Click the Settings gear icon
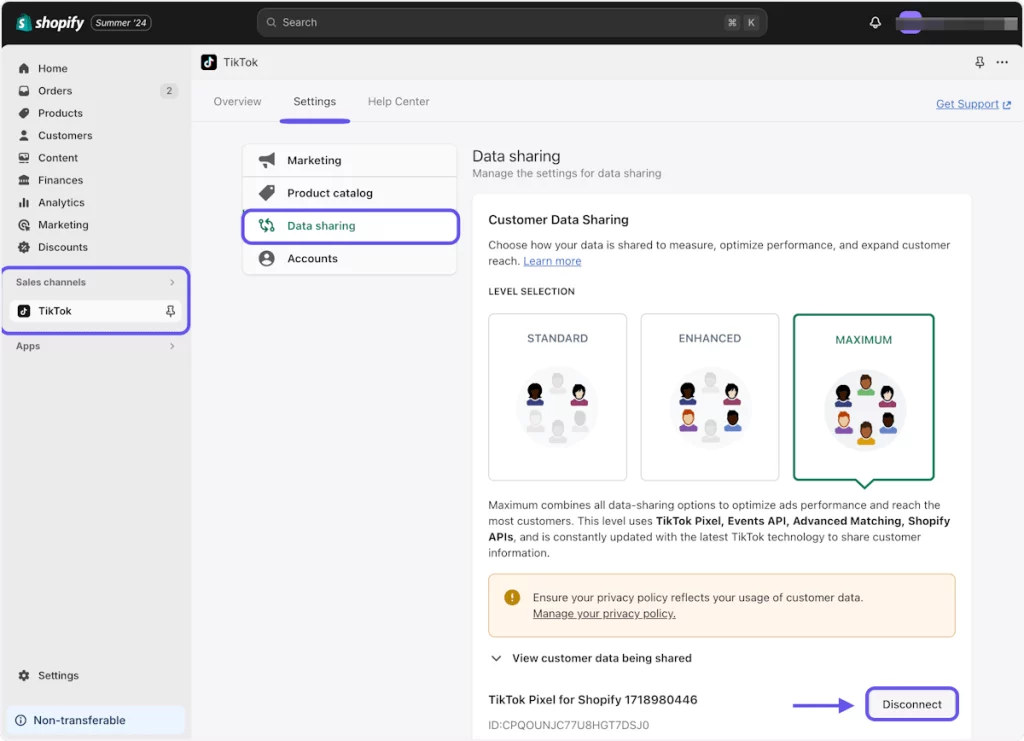This screenshot has width=1024, height=741. click(x=24, y=675)
